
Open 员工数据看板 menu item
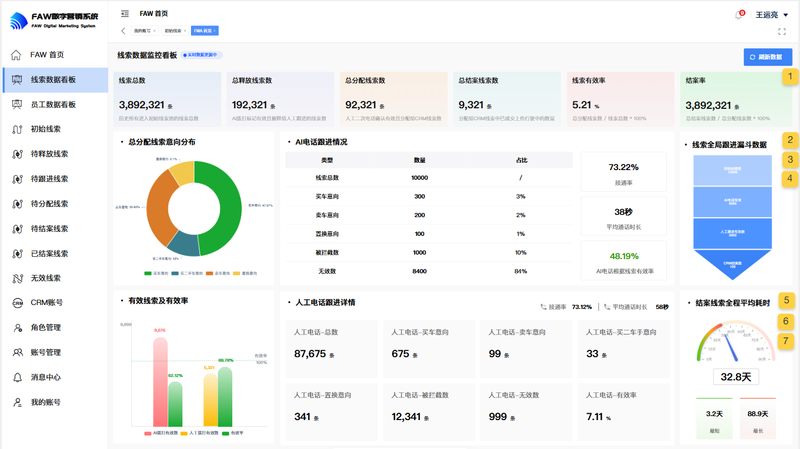55,105
